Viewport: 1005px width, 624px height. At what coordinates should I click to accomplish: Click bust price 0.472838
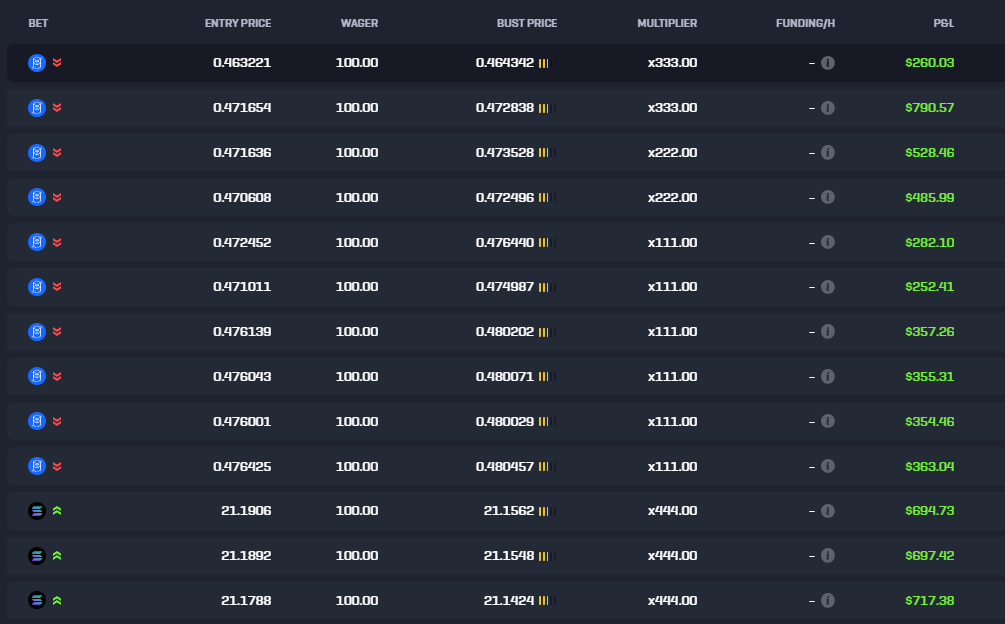click(505, 108)
